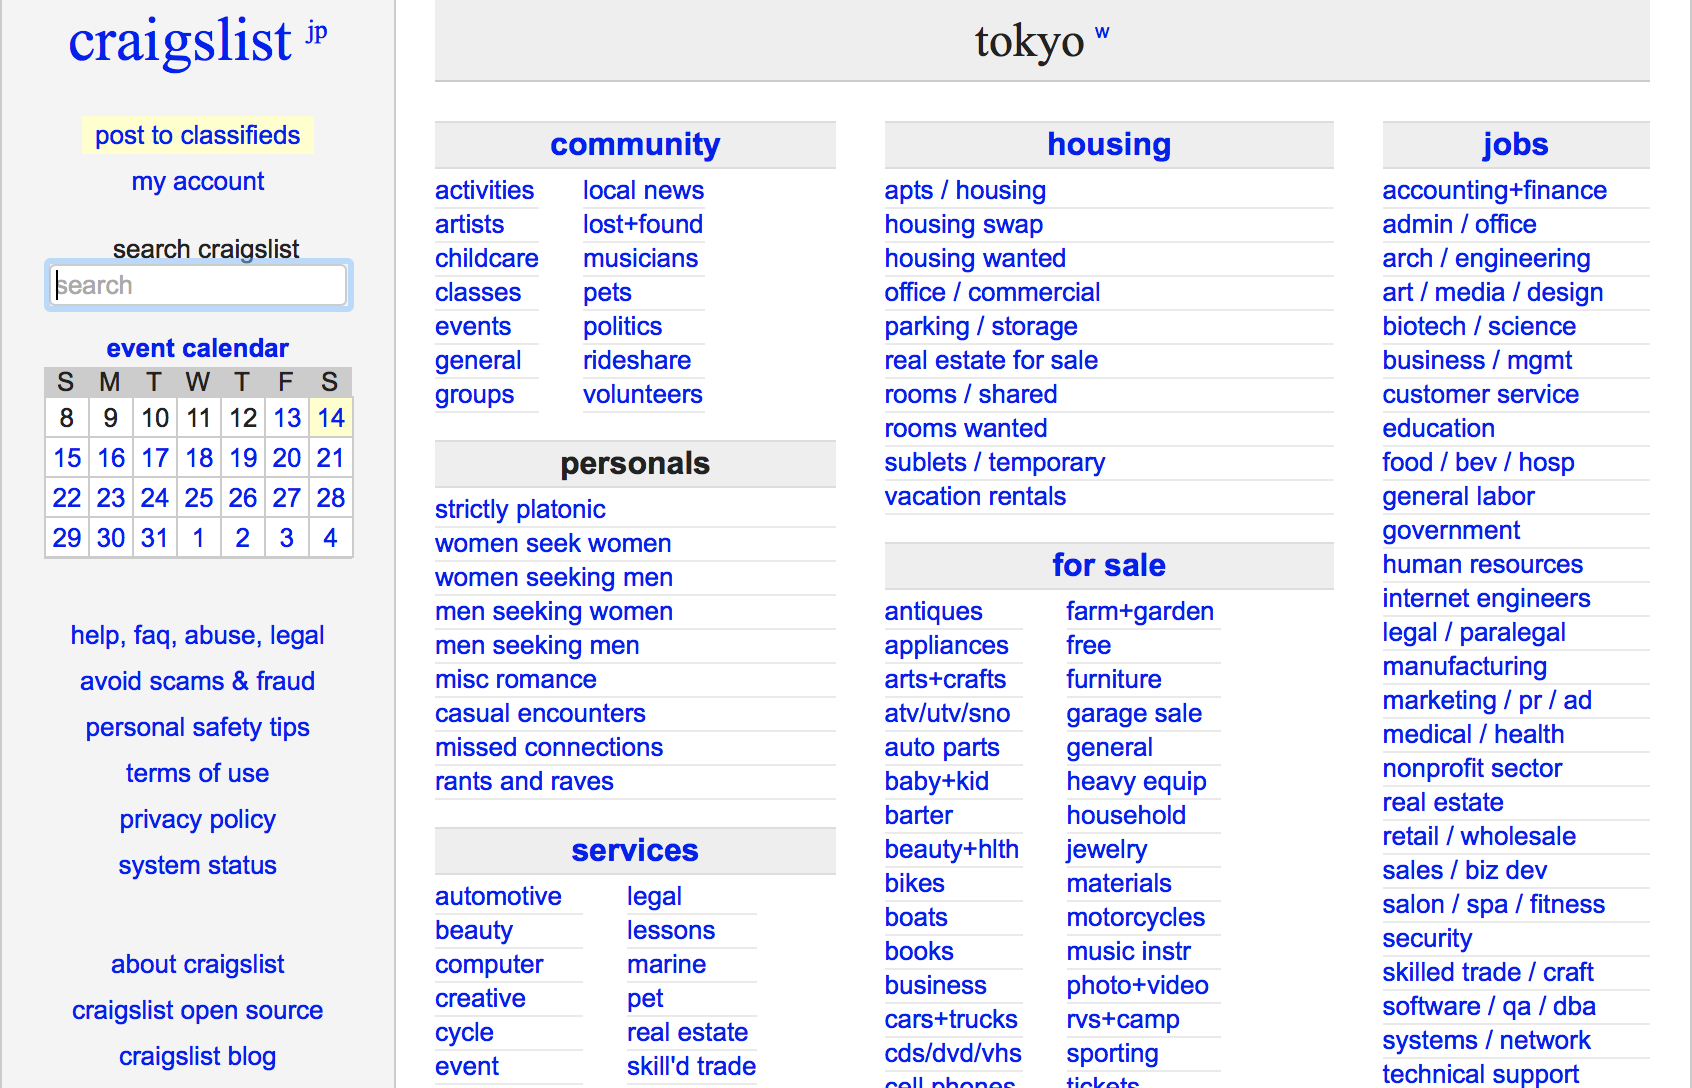
Task: Open 'missed connections' personals
Action: pos(549,747)
